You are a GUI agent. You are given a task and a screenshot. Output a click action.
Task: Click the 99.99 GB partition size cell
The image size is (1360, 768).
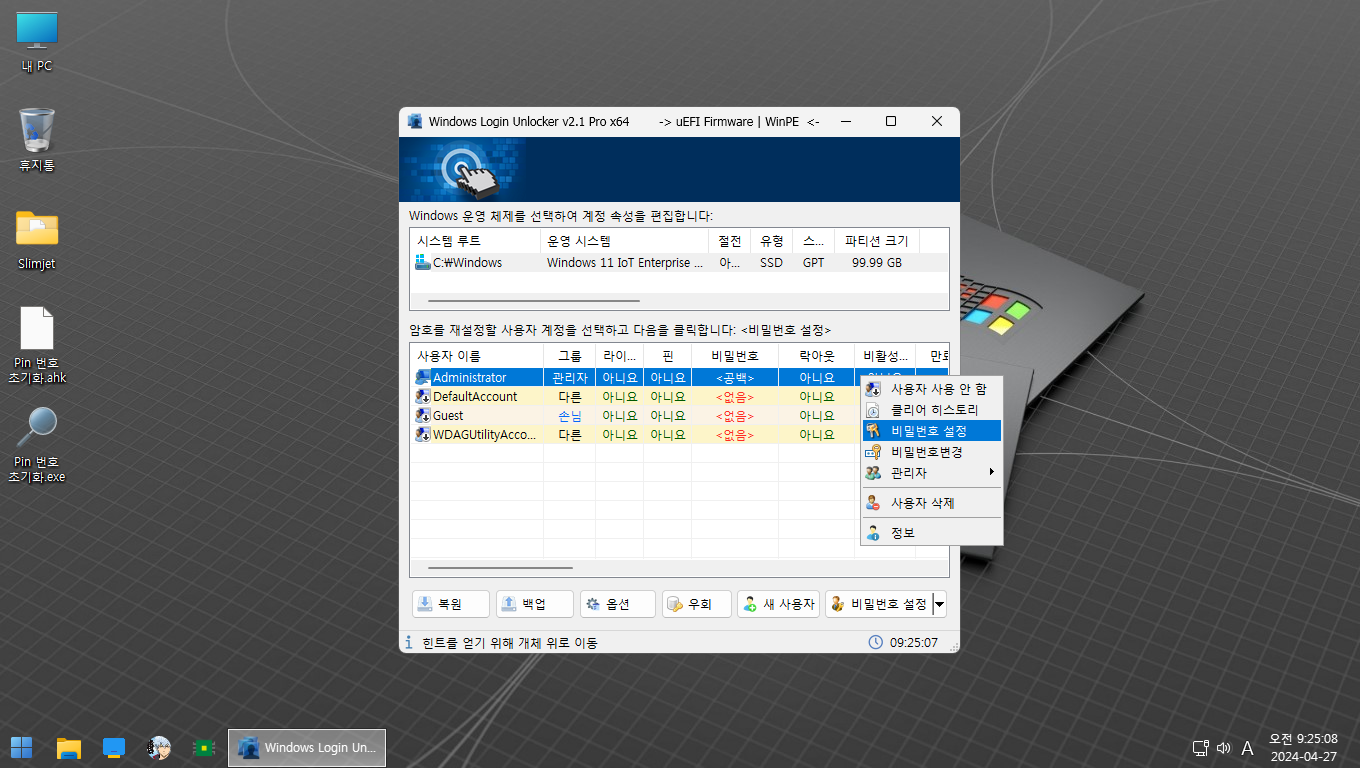pyautogui.click(x=876, y=262)
